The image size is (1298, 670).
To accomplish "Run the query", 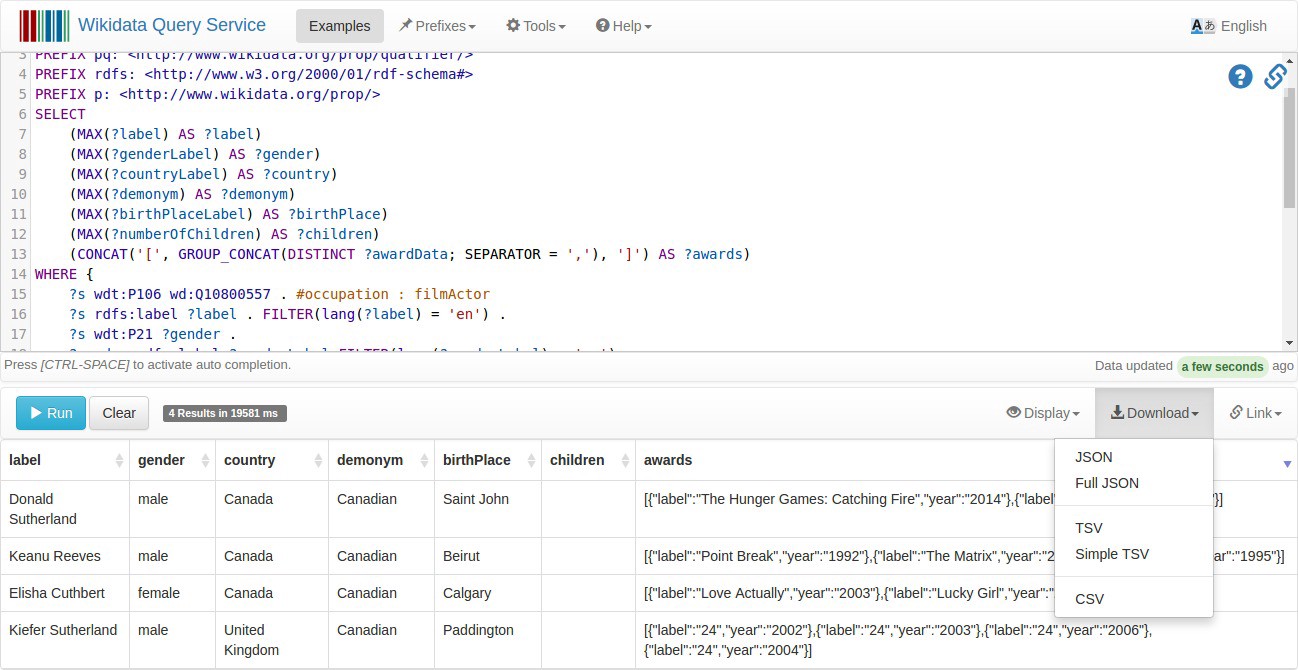I will (x=50, y=413).
